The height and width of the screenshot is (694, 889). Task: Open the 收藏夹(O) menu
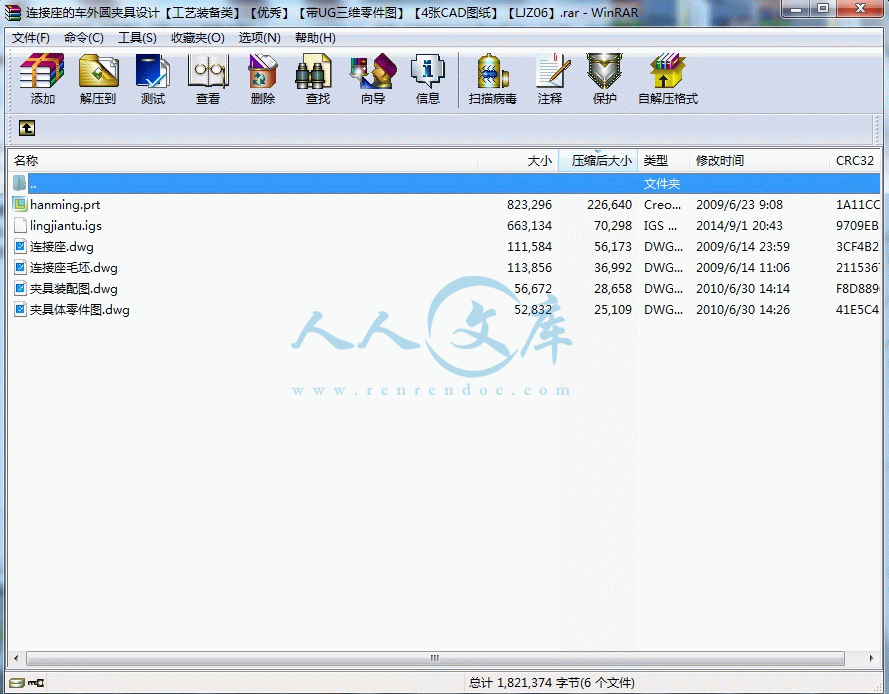[198, 38]
